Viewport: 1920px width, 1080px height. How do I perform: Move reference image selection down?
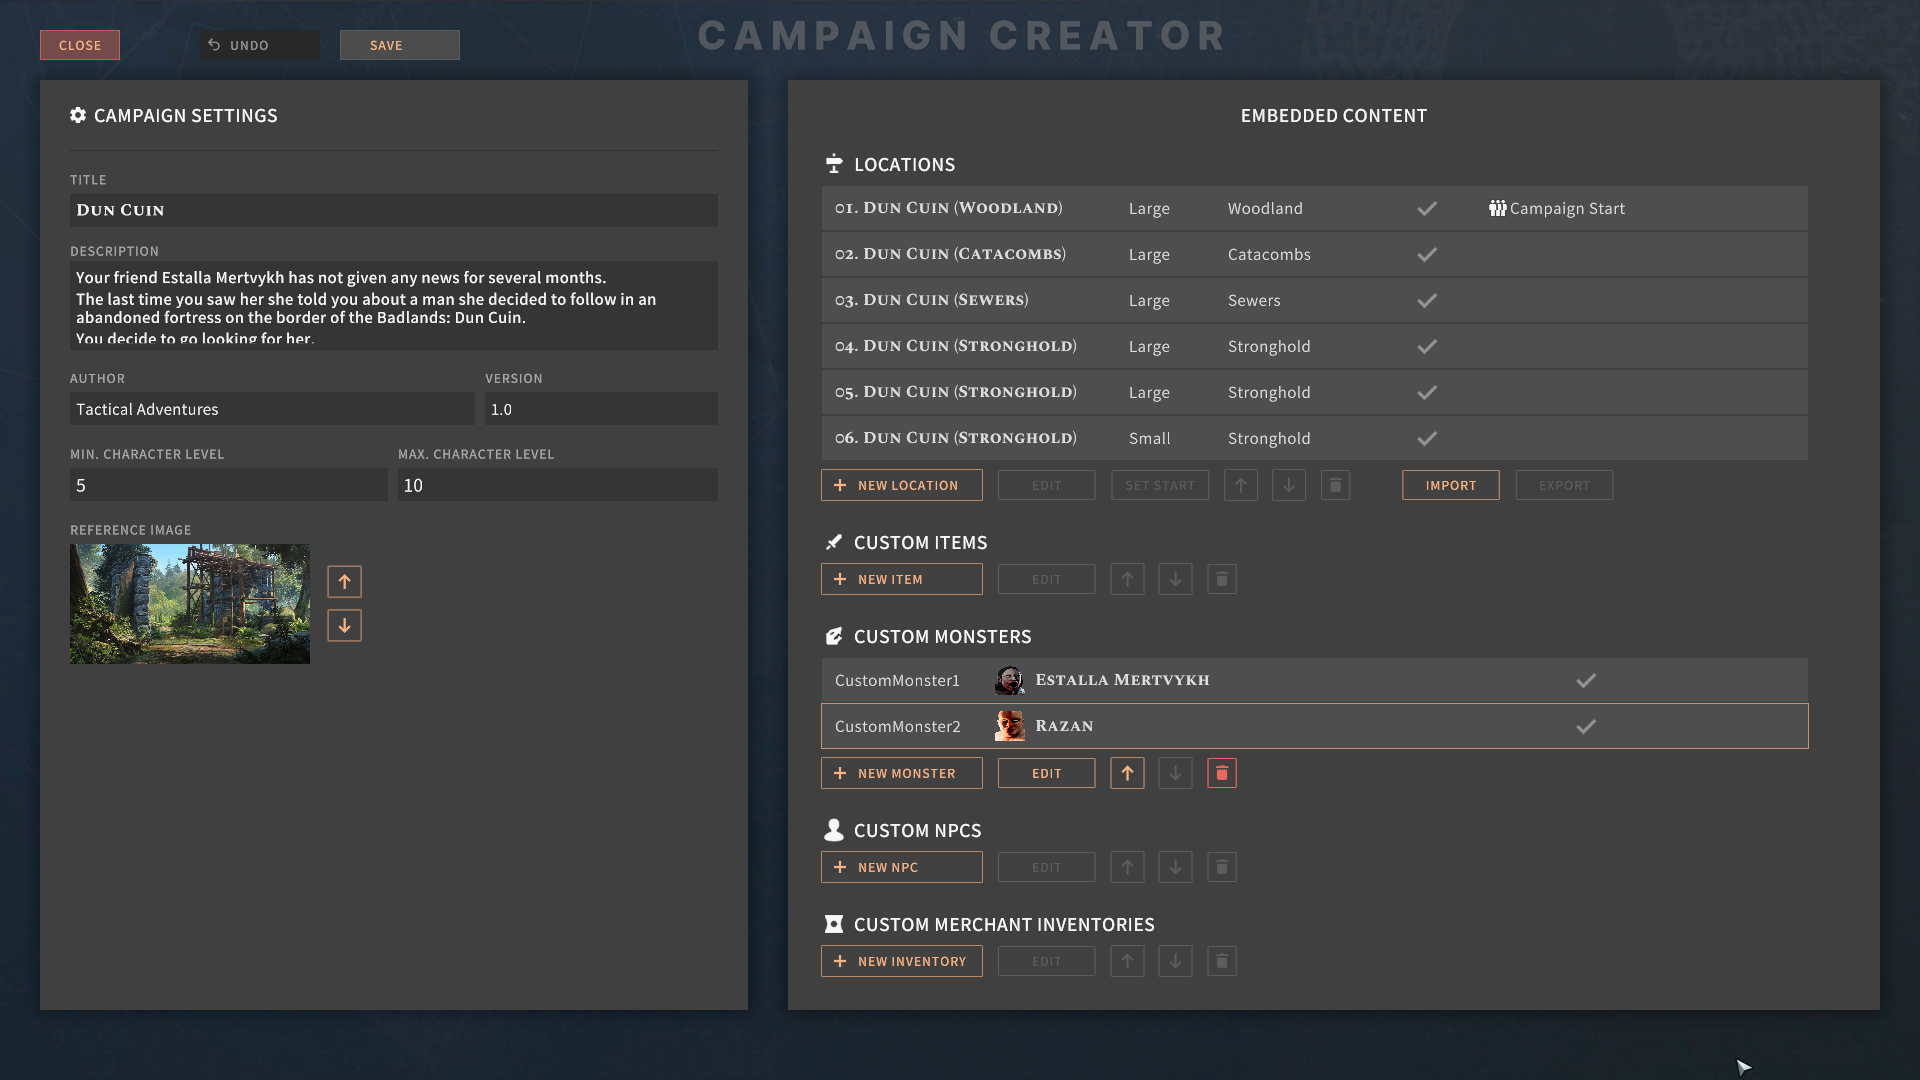[344, 625]
